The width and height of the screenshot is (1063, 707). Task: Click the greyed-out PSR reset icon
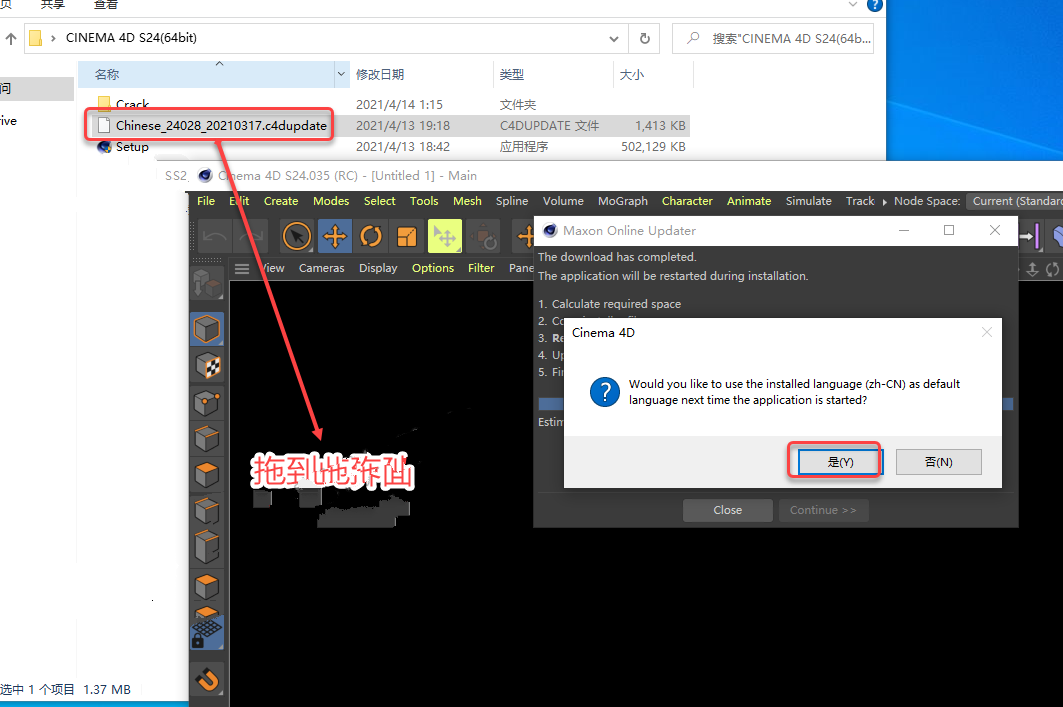pos(483,237)
